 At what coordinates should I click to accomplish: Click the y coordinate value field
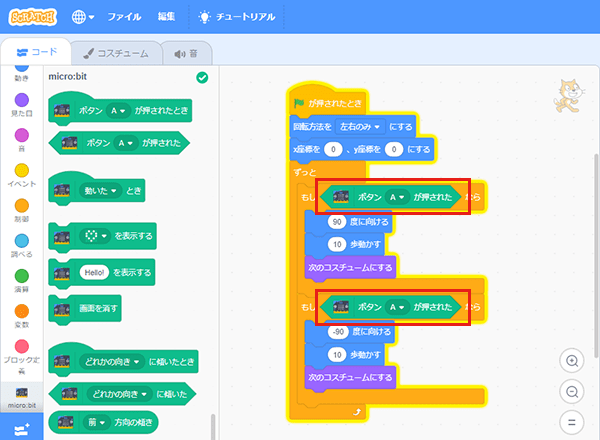tap(394, 149)
